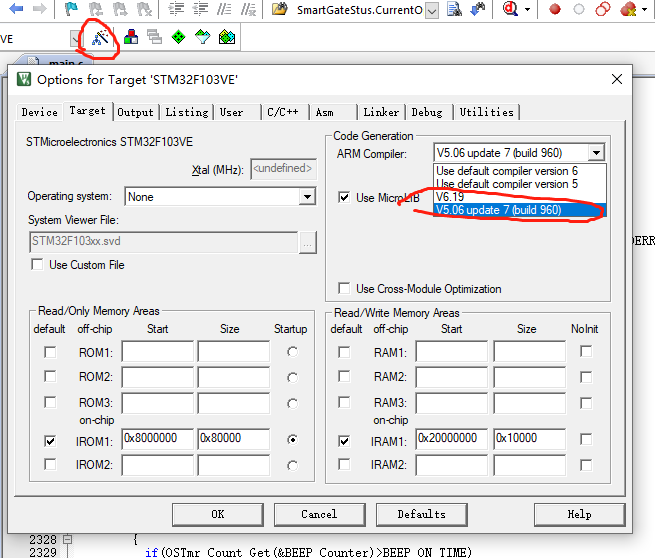655x558 pixels.
Task: Open the Linker tab
Action: point(381,112)
